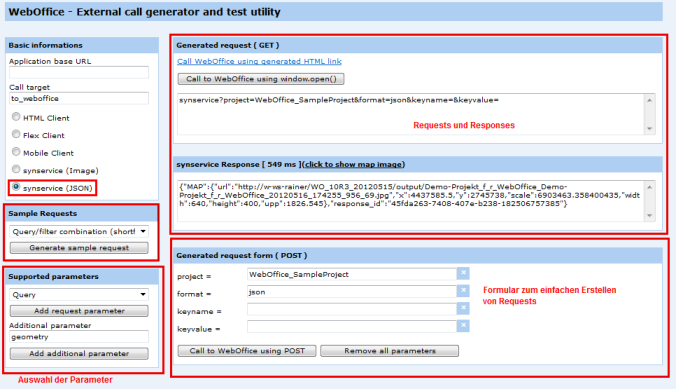
Task: Clear the format parameter with its X icon
Action: click(463, 291)
